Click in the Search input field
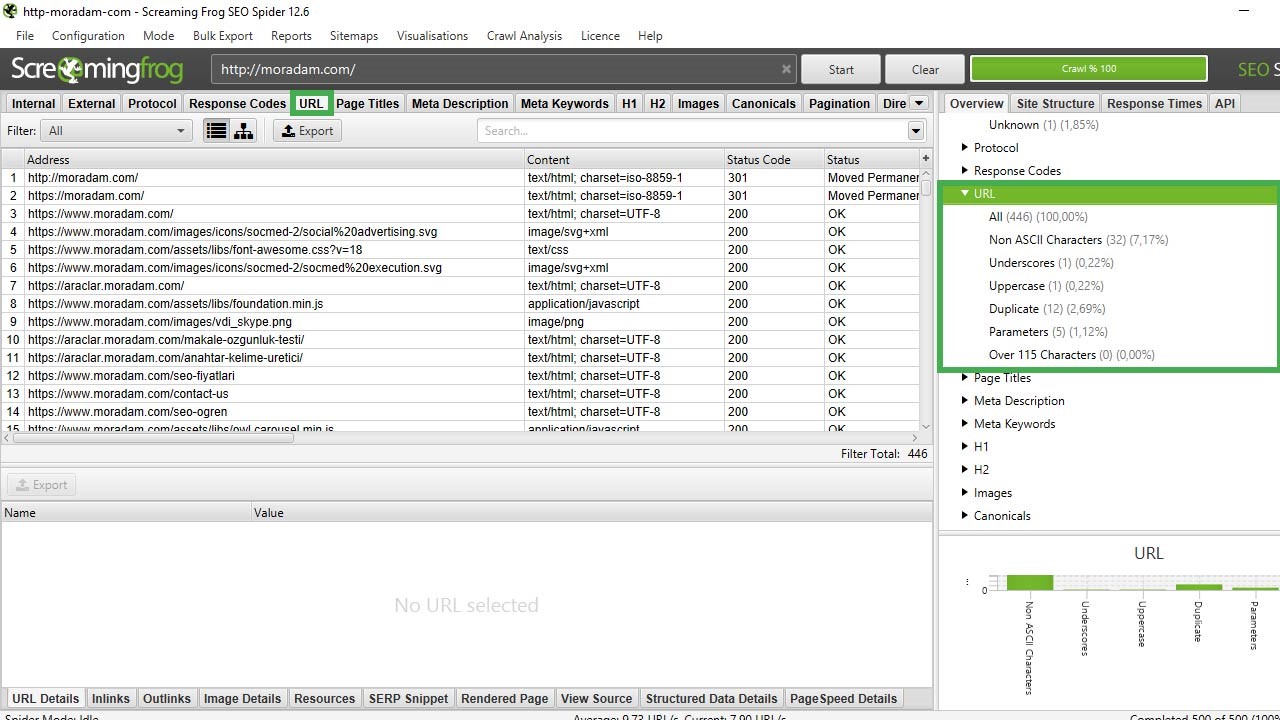 (x=692, y=131)
